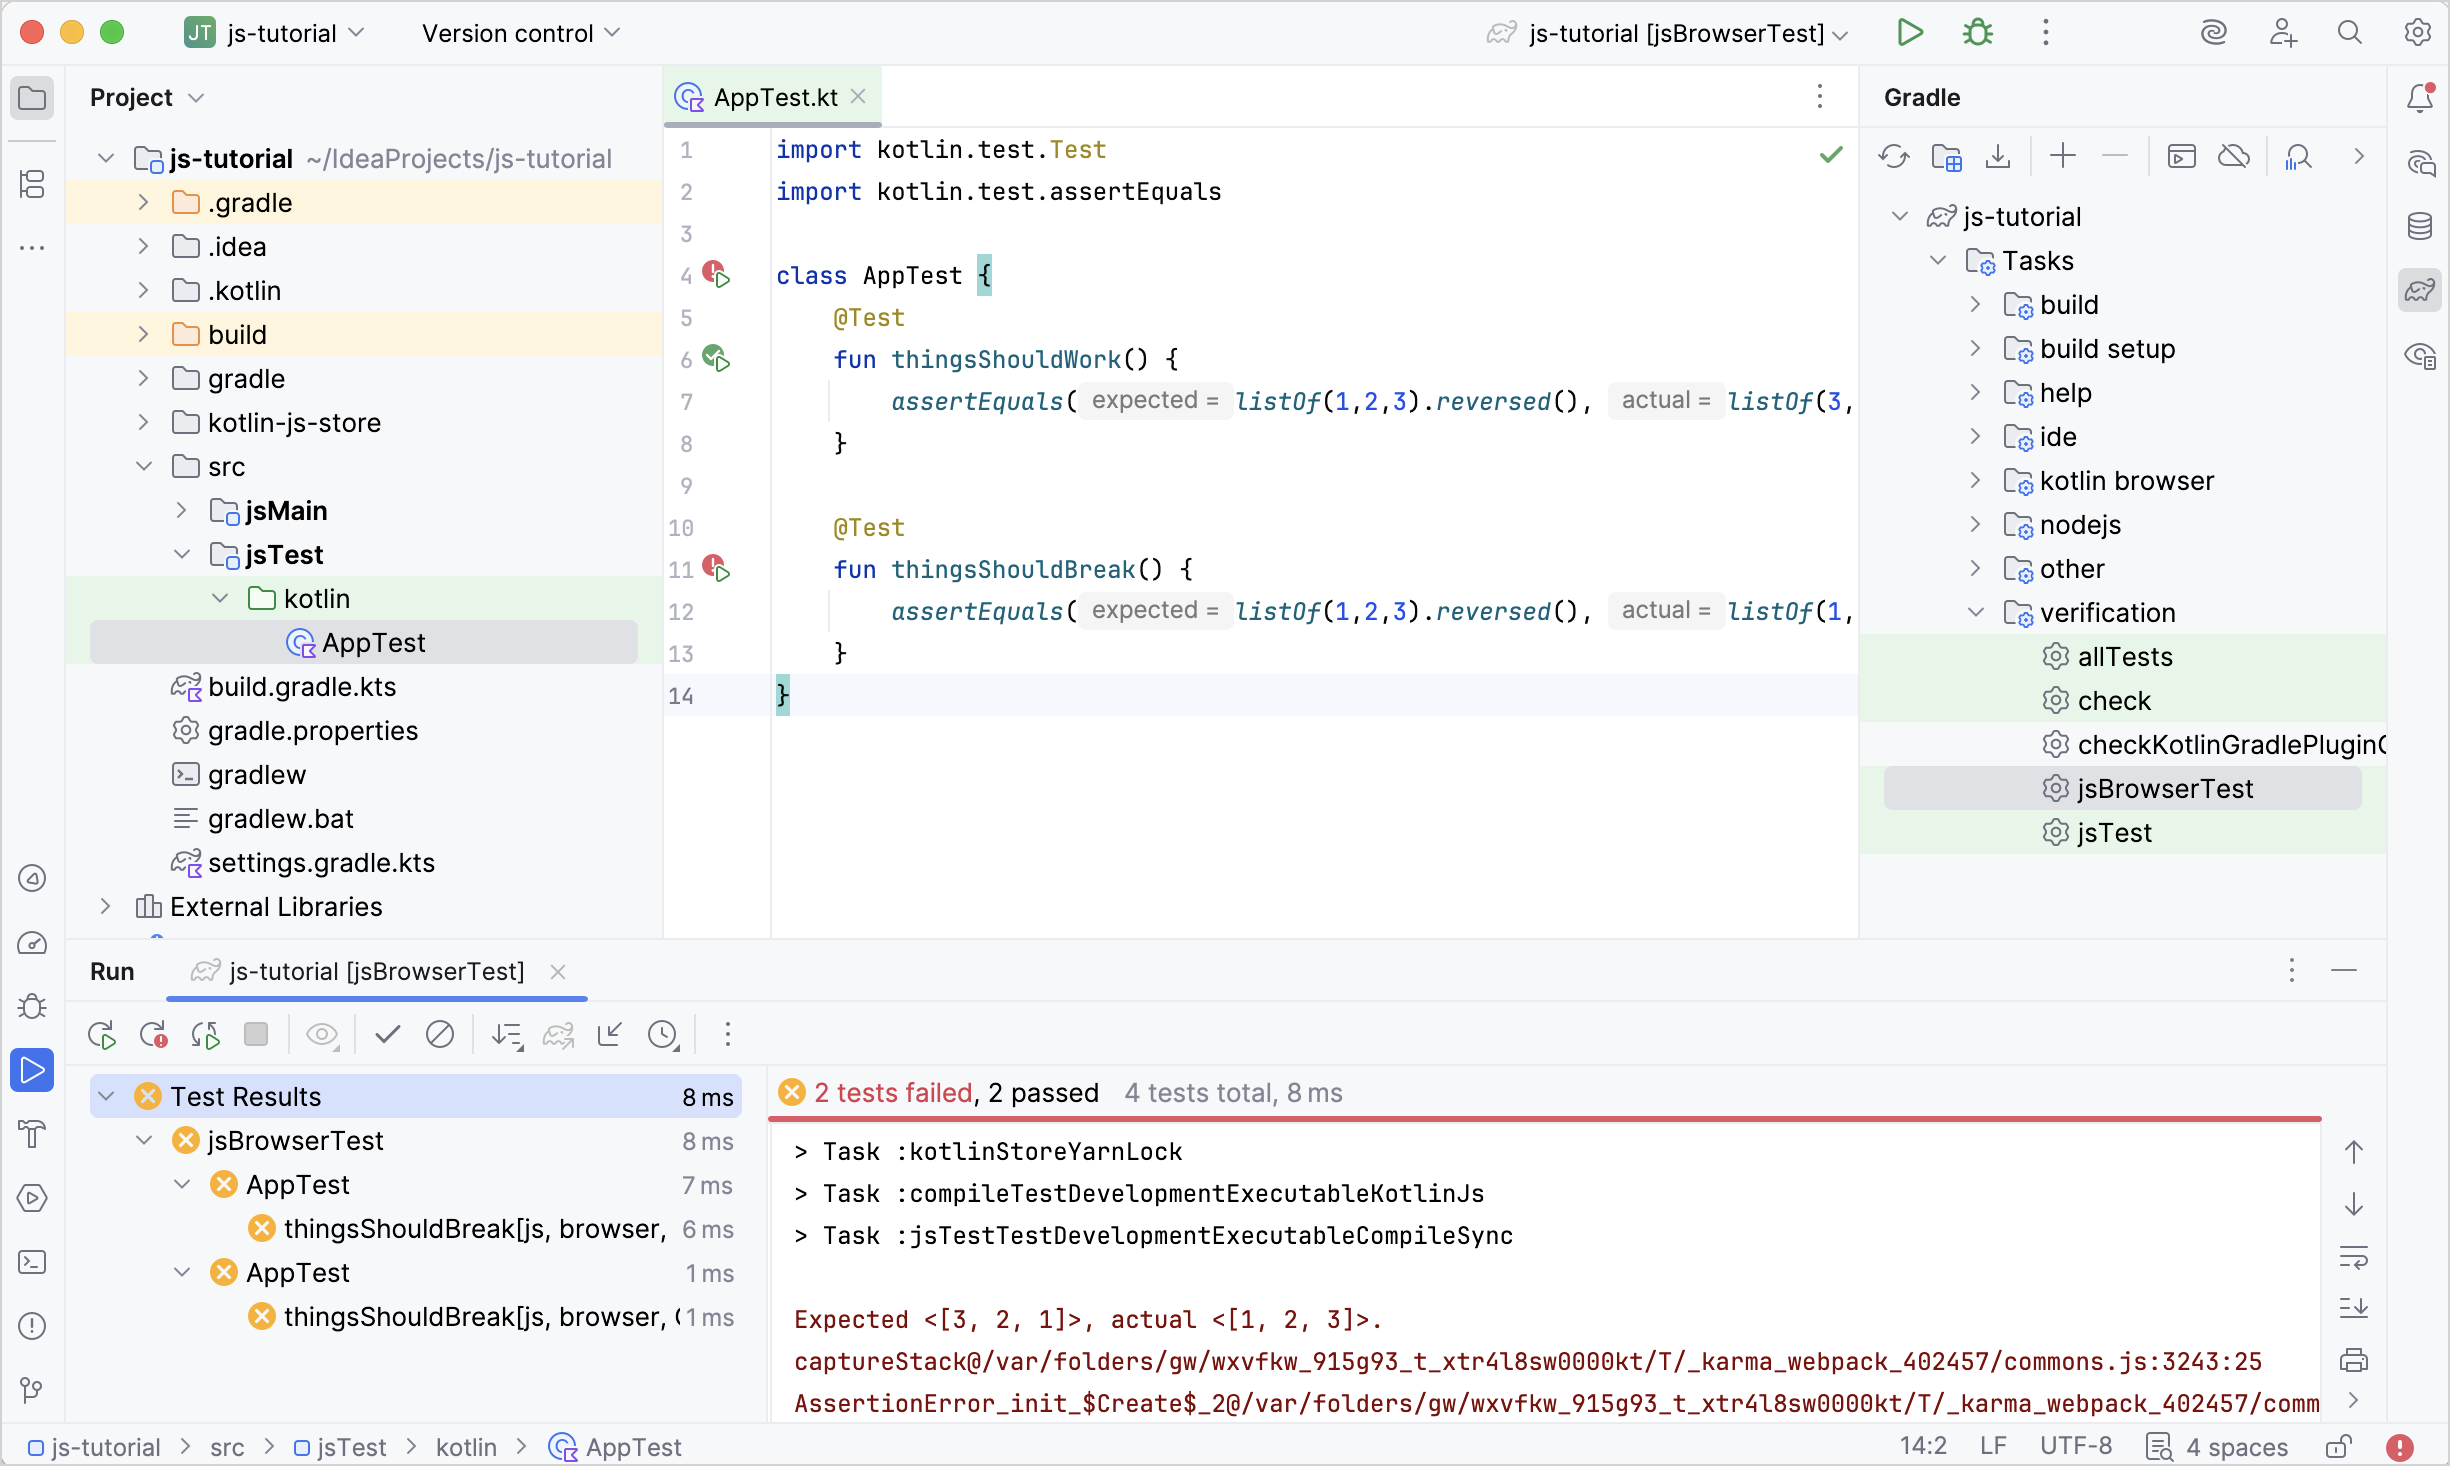Open Project tool window button
The height and width of the screenshot is (1466, 2450).
coord(32,98)
